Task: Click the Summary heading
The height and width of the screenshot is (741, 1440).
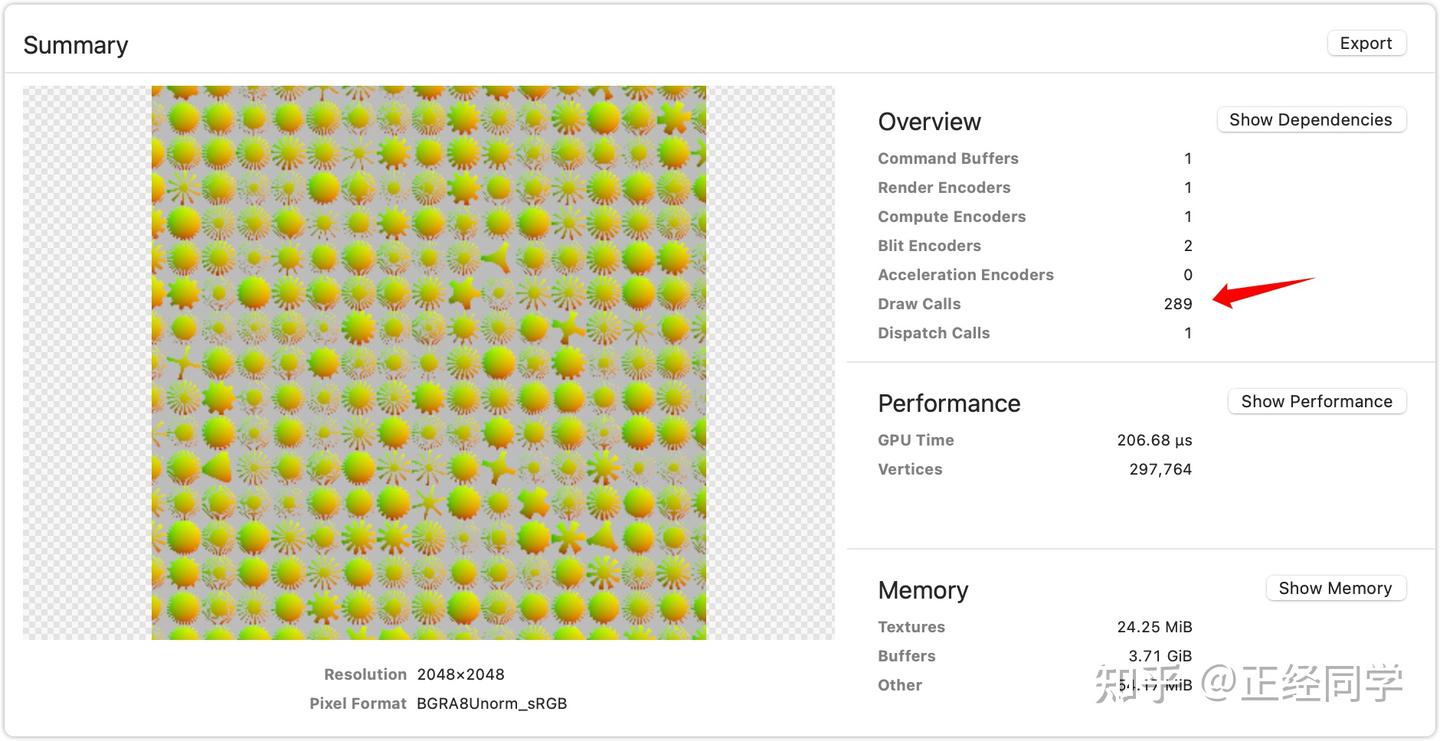Action: [x=76, y=45]
